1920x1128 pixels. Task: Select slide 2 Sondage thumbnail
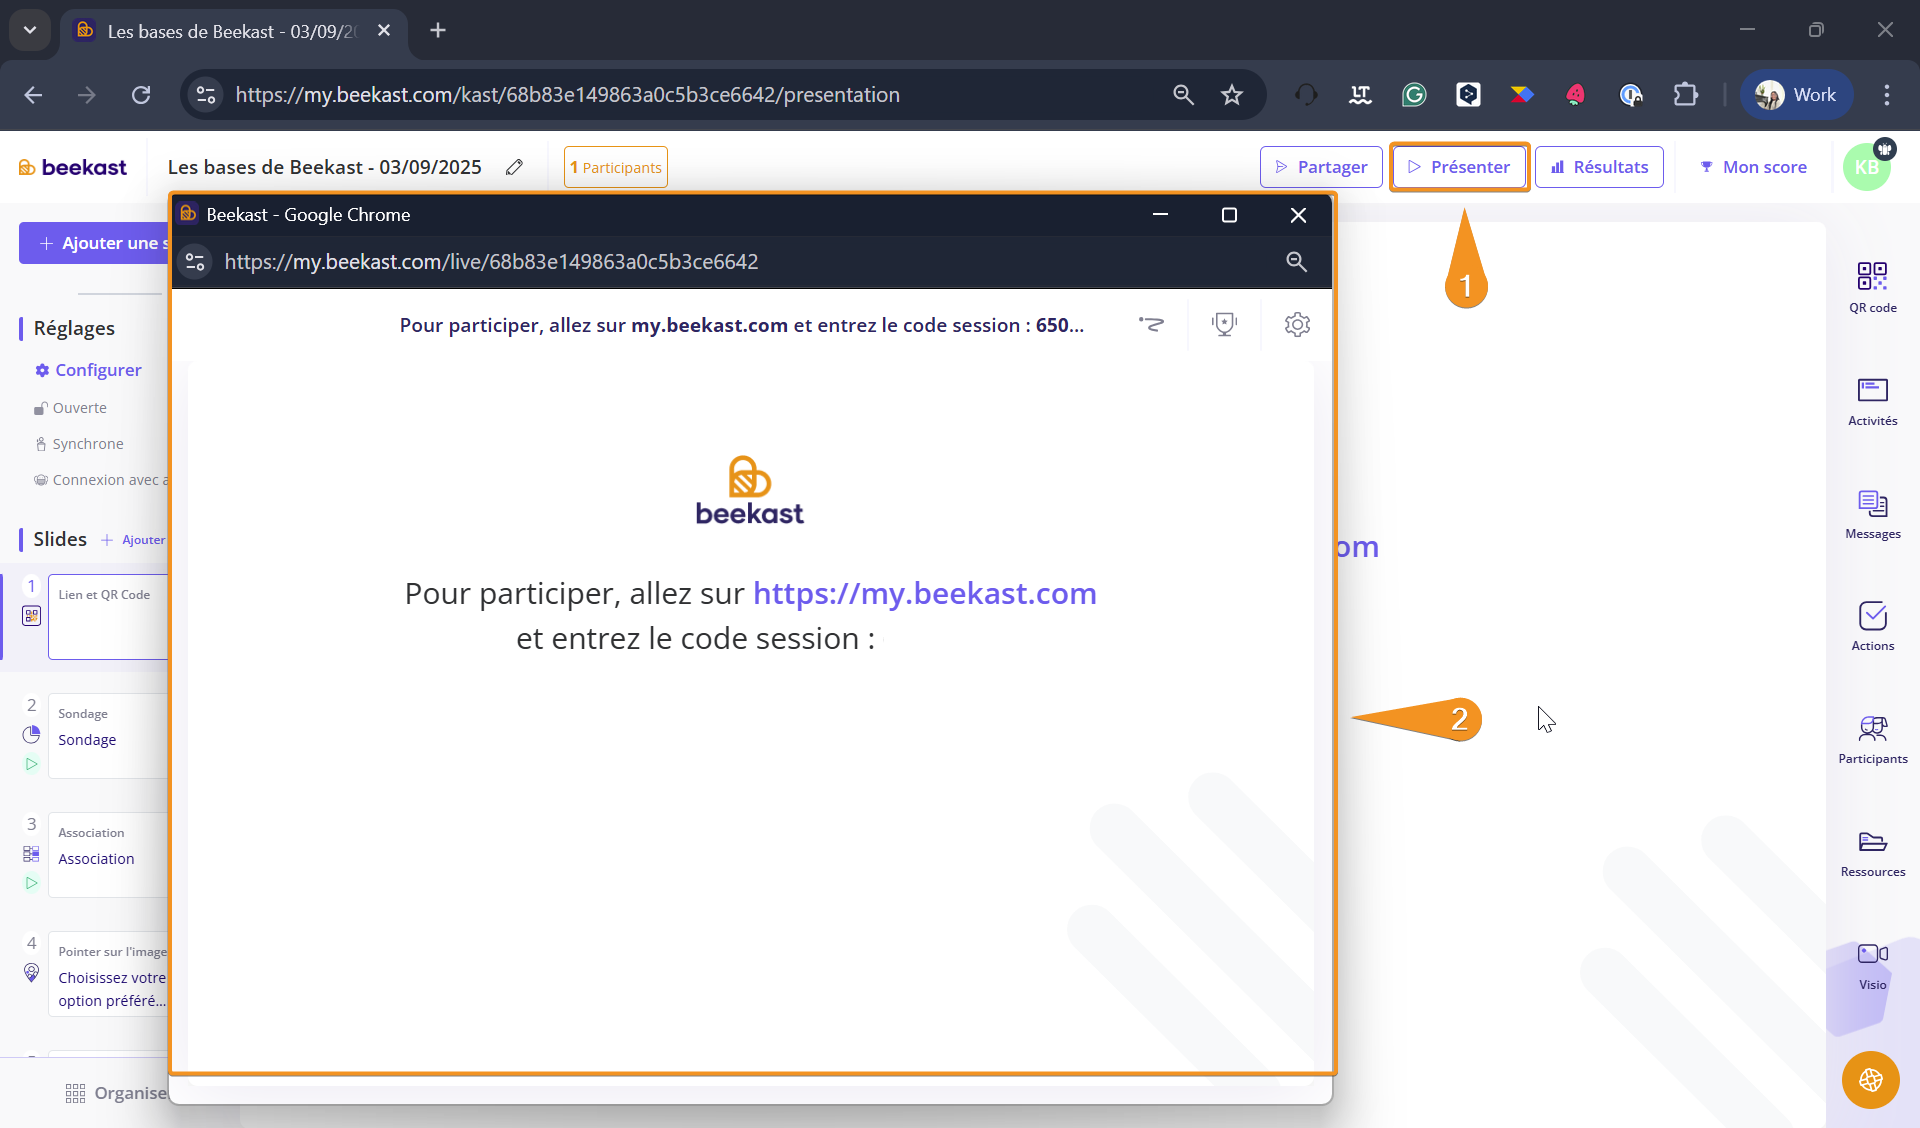[108, 736]
